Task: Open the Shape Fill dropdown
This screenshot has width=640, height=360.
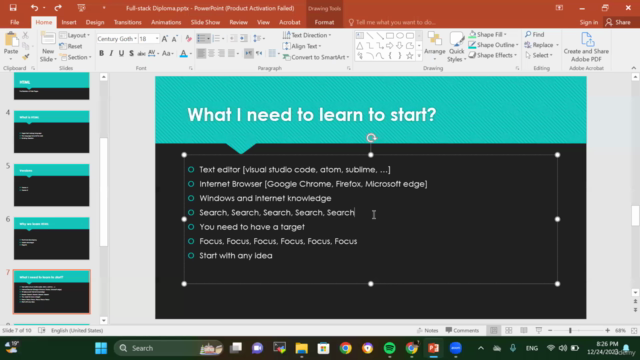Action: 488,34
